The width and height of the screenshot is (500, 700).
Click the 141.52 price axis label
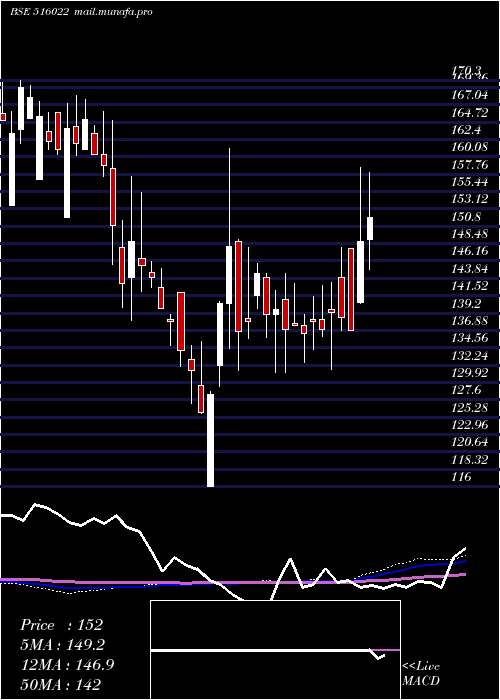point(469,286)
